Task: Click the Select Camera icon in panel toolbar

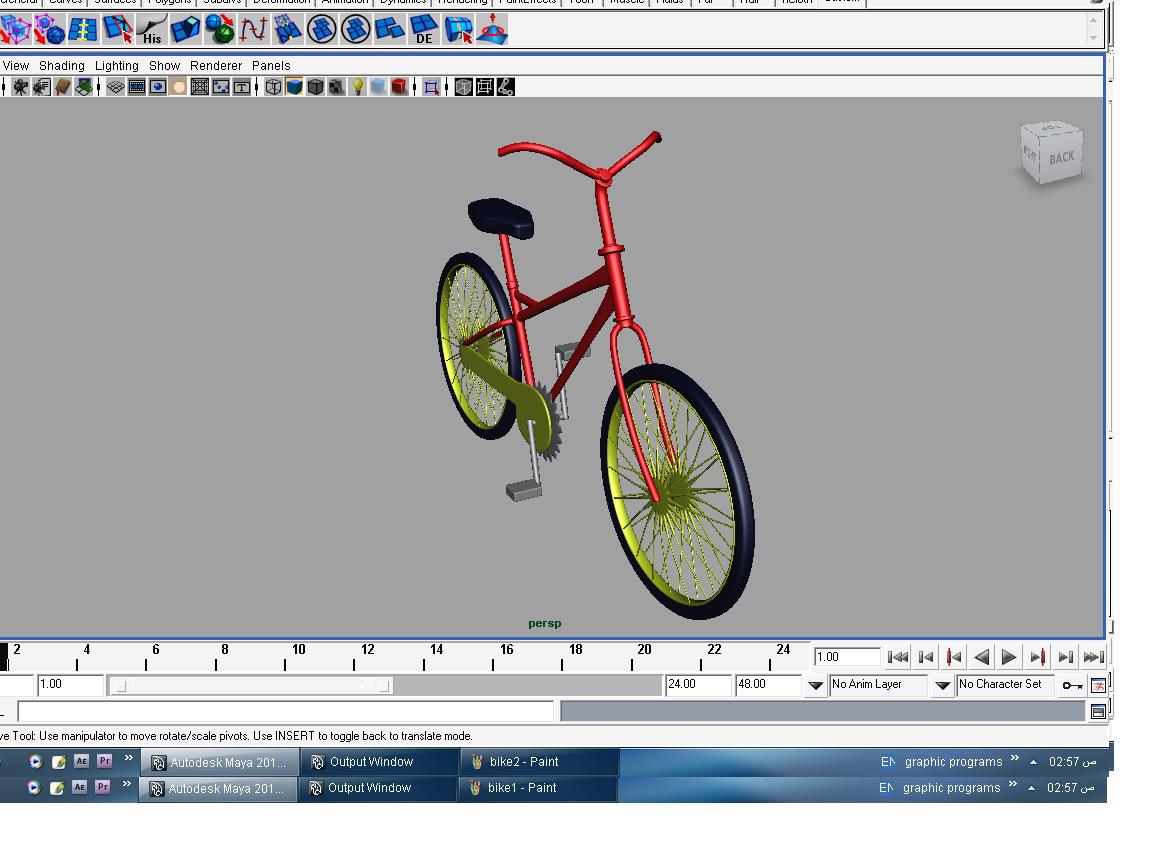Action: click(x=20, y=87)
